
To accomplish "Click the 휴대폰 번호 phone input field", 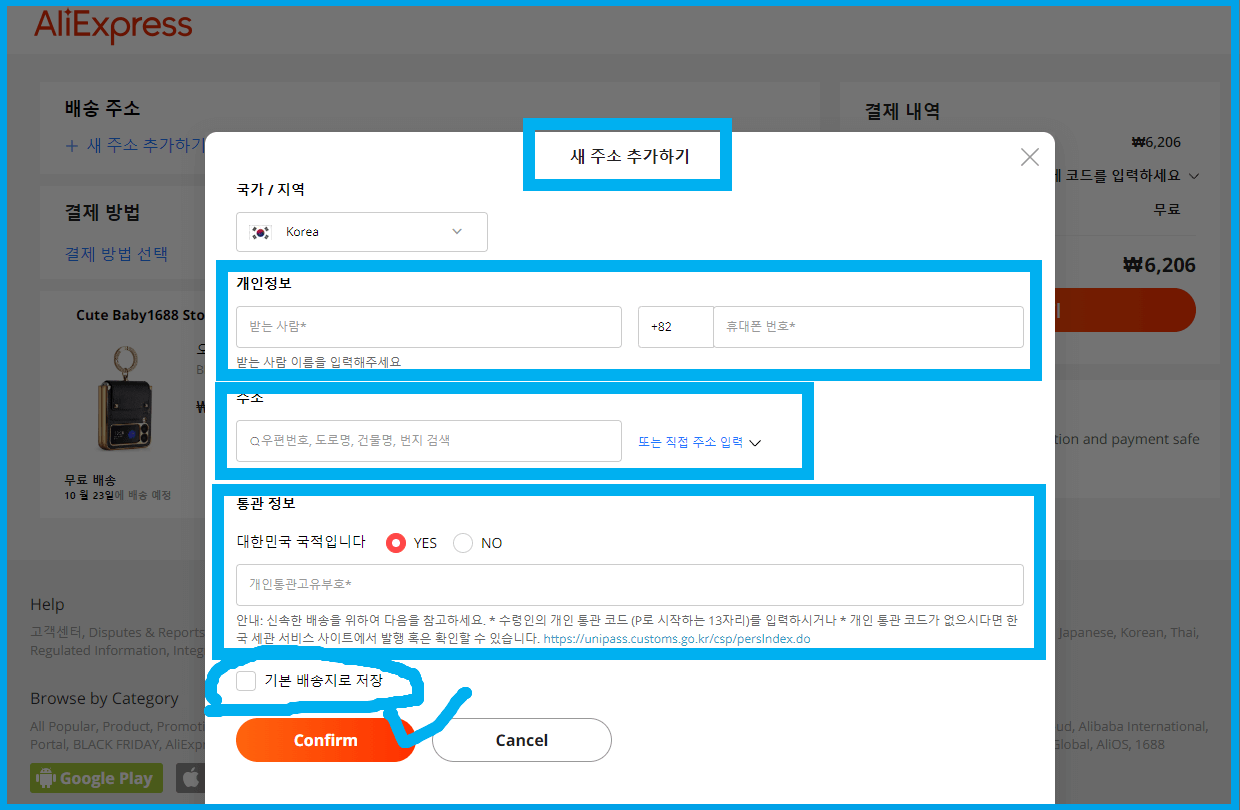I will click(x=868, y=326).
